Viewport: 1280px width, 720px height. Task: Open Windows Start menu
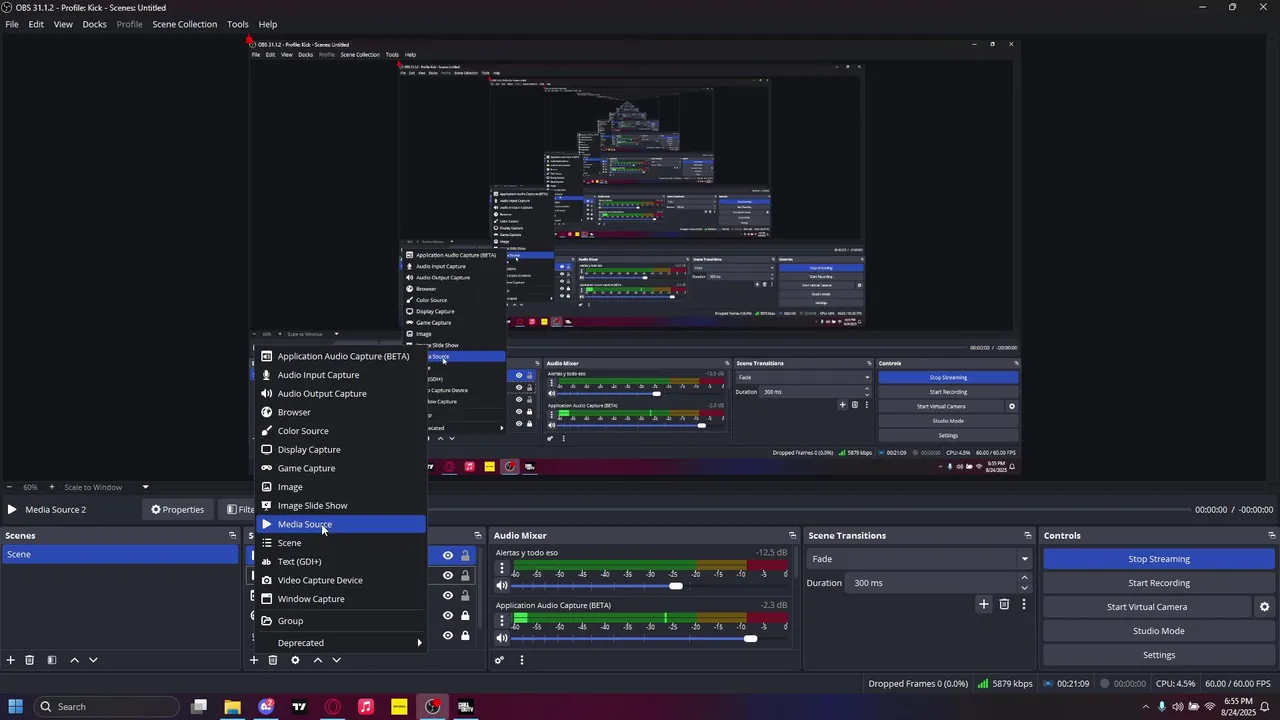pos(15,707)
